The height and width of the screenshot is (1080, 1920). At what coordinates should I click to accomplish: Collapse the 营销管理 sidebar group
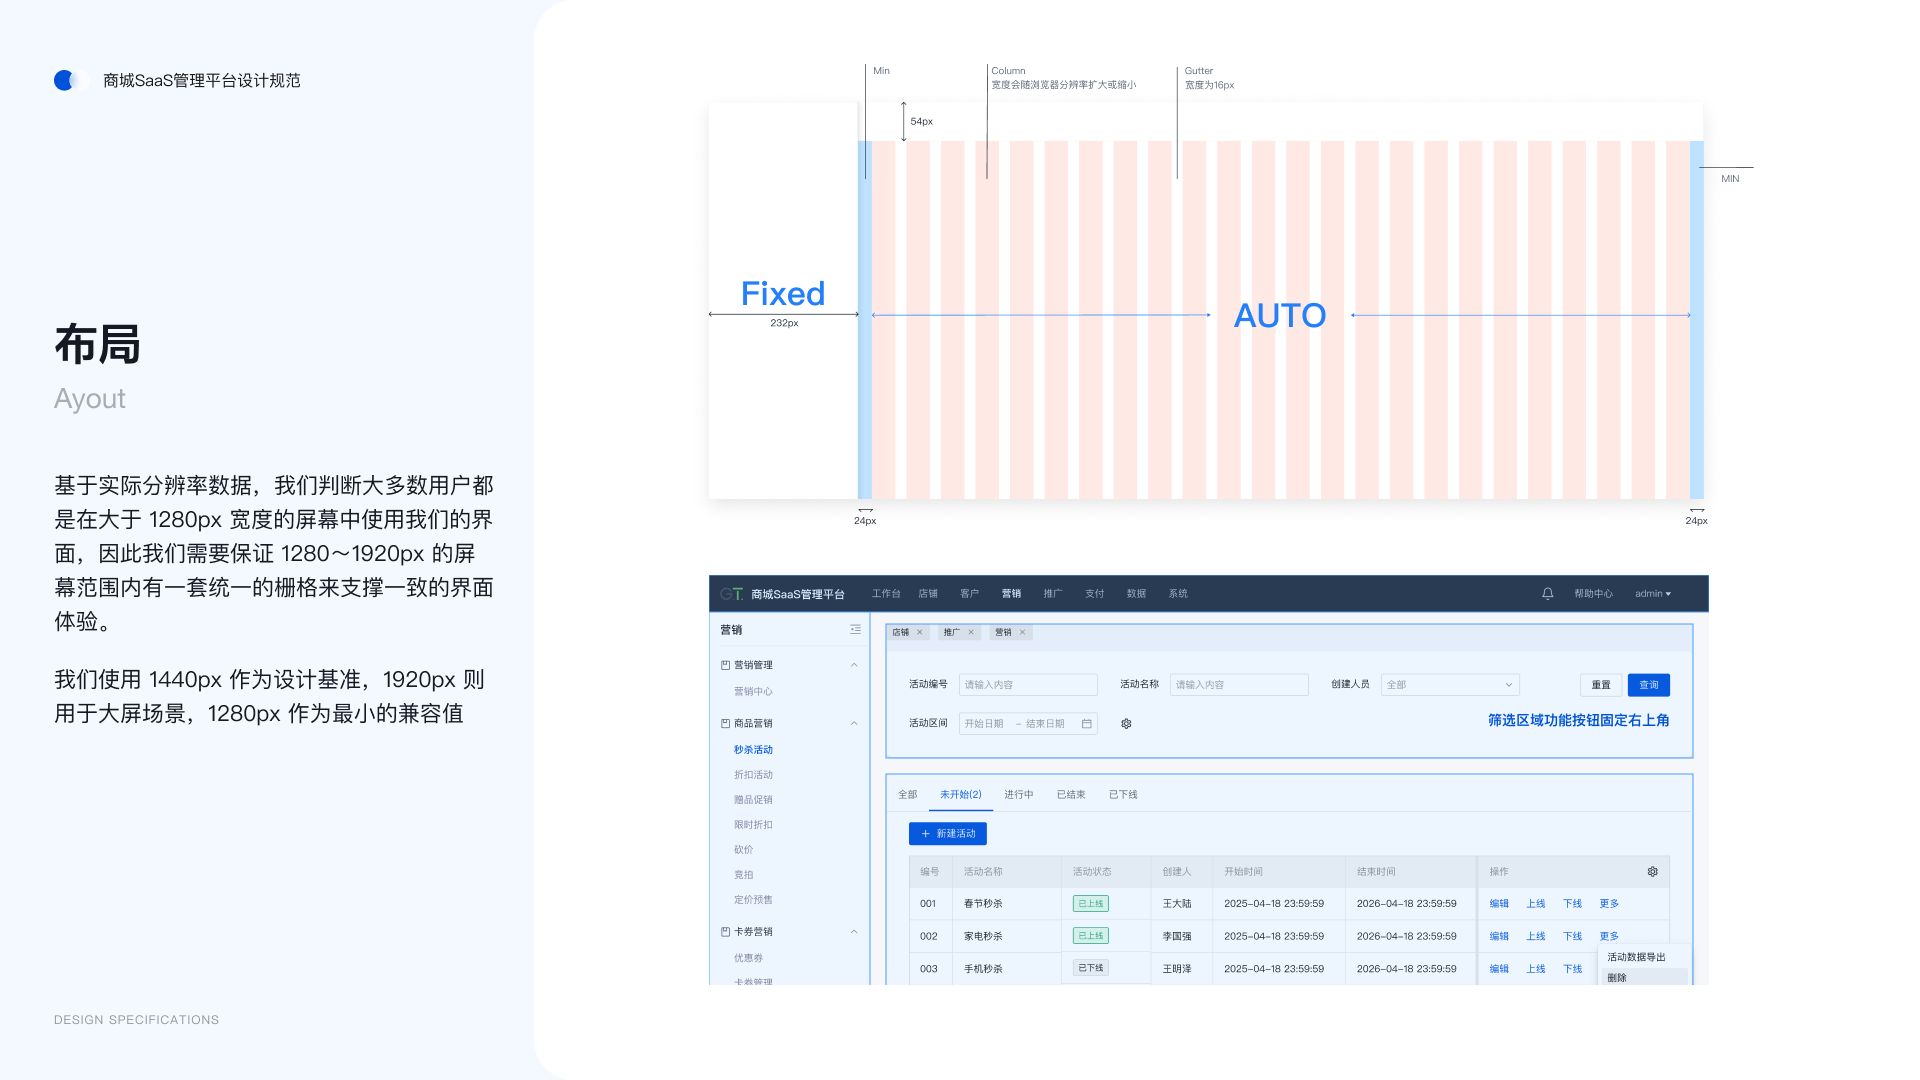click(x=854, y=665)
